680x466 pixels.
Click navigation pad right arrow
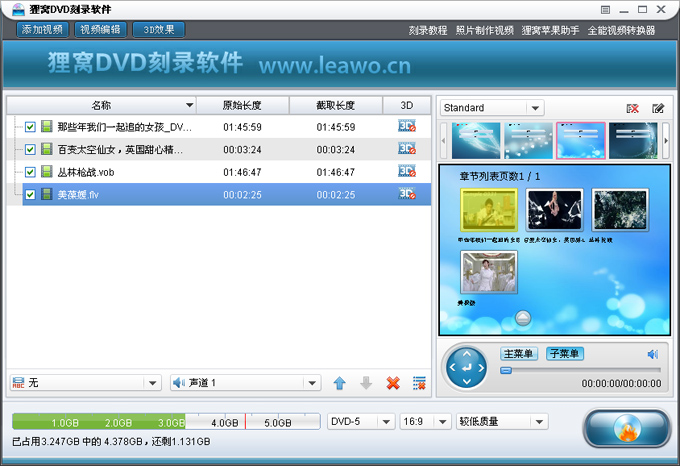[481, 368]
